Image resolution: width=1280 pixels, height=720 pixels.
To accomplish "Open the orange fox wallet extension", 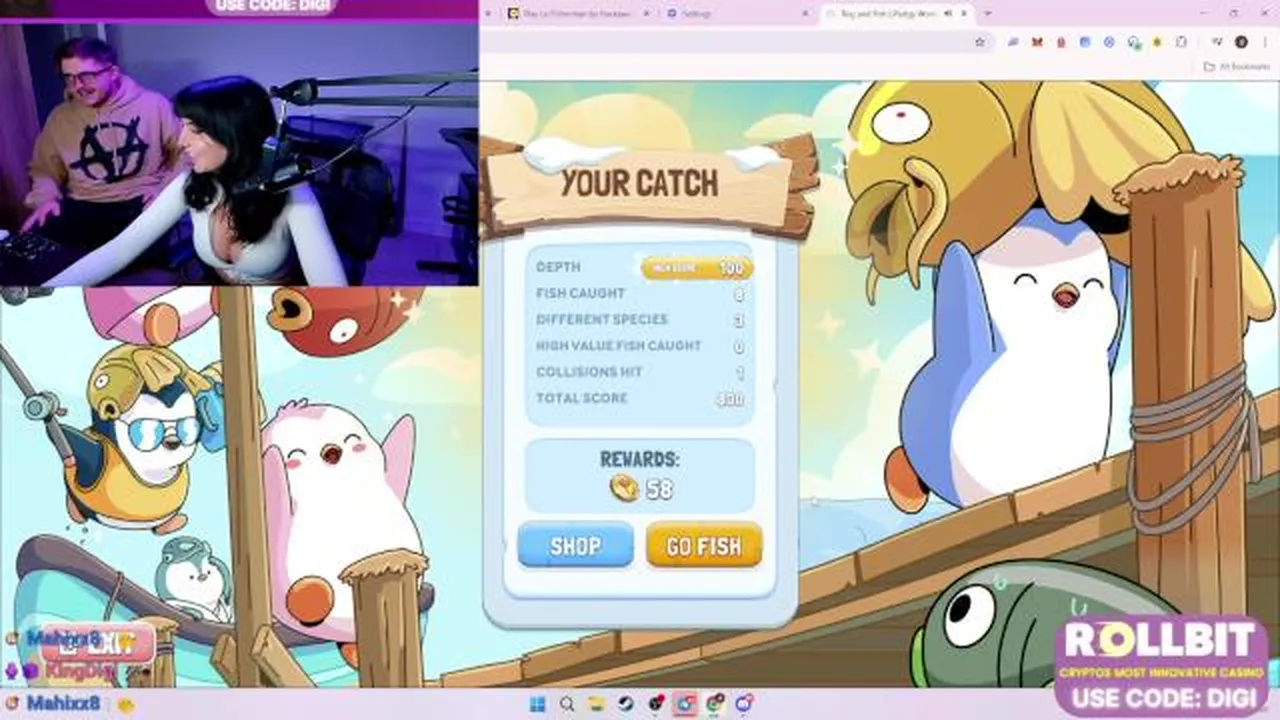I will coord(1037,42).
